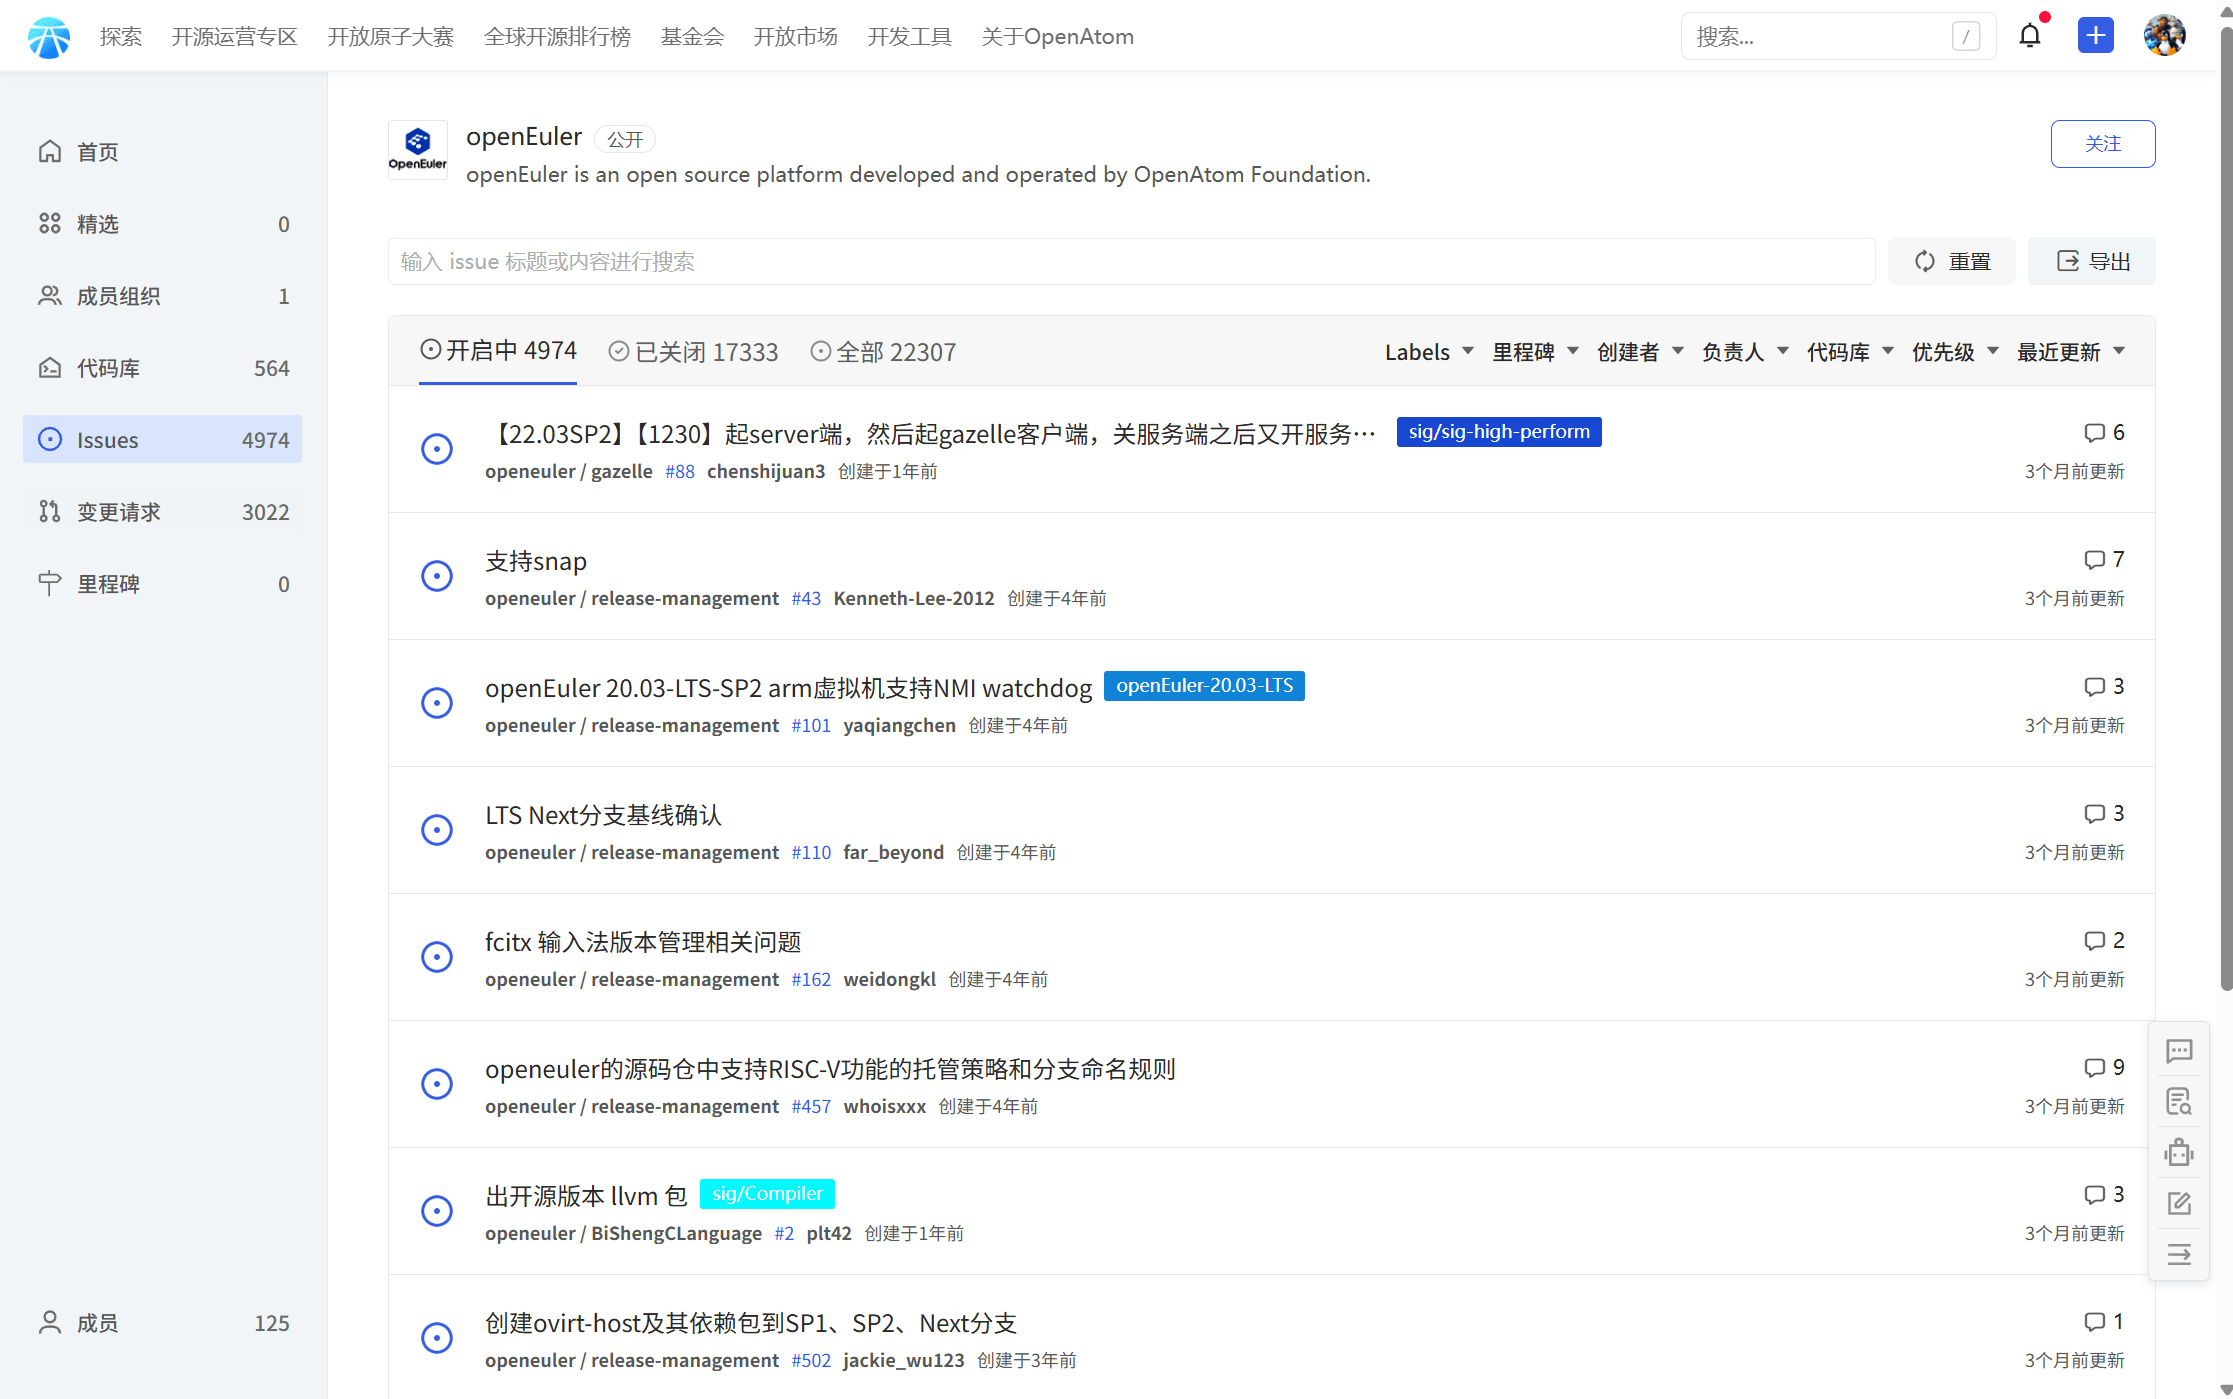Open 成员 at sidebar bottom
The image size is (2233, 1399).
tap(162, 1323)
